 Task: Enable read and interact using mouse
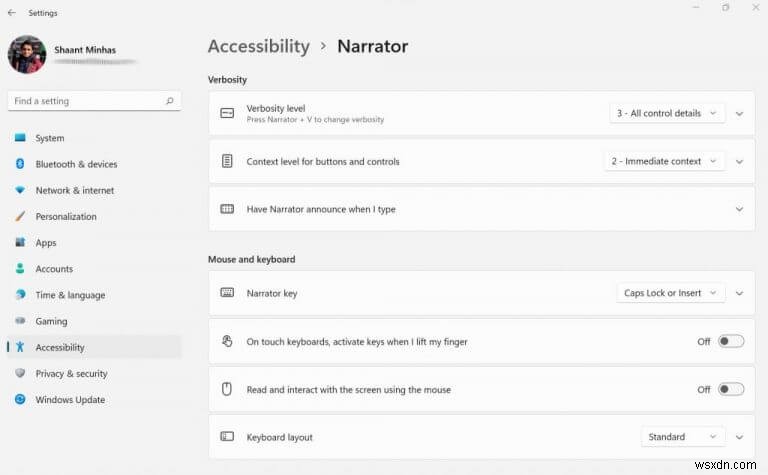(731, 389)
